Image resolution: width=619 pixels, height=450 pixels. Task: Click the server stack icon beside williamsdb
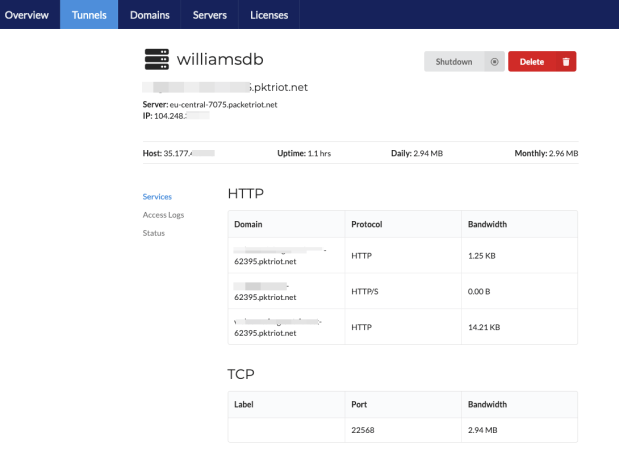(157, 60)
